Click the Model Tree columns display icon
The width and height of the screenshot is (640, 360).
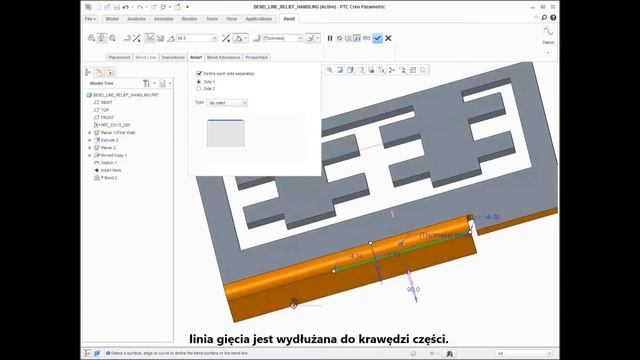click(x=162, y=83)
